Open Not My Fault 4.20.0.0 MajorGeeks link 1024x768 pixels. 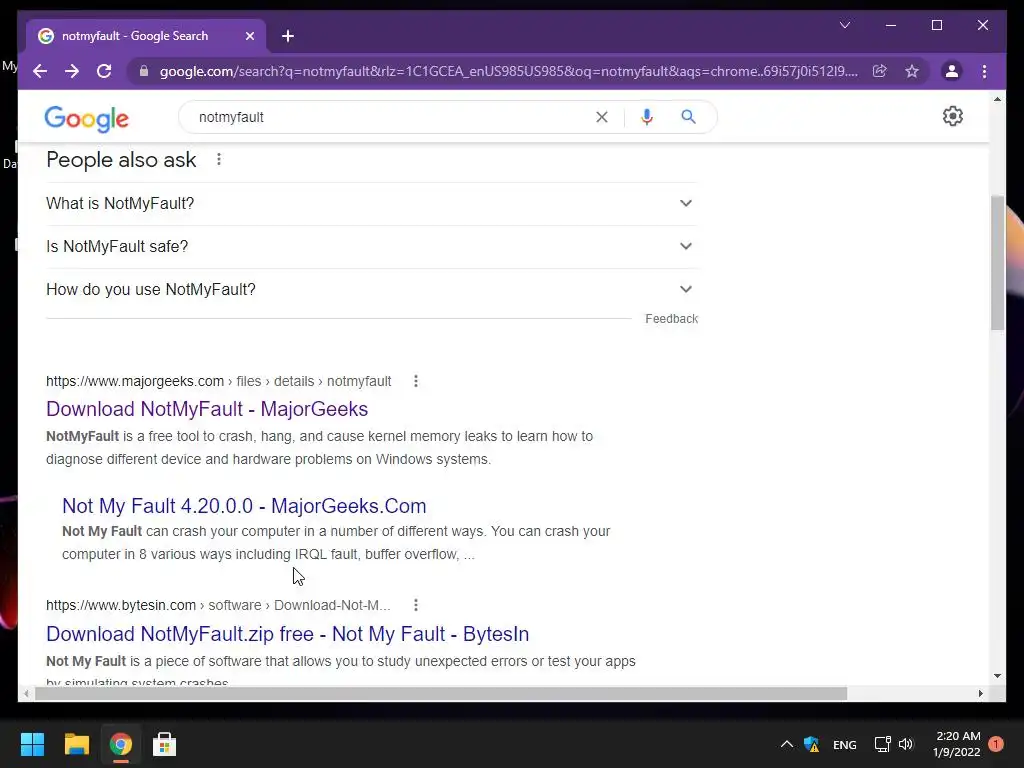(x=244, y=505)
